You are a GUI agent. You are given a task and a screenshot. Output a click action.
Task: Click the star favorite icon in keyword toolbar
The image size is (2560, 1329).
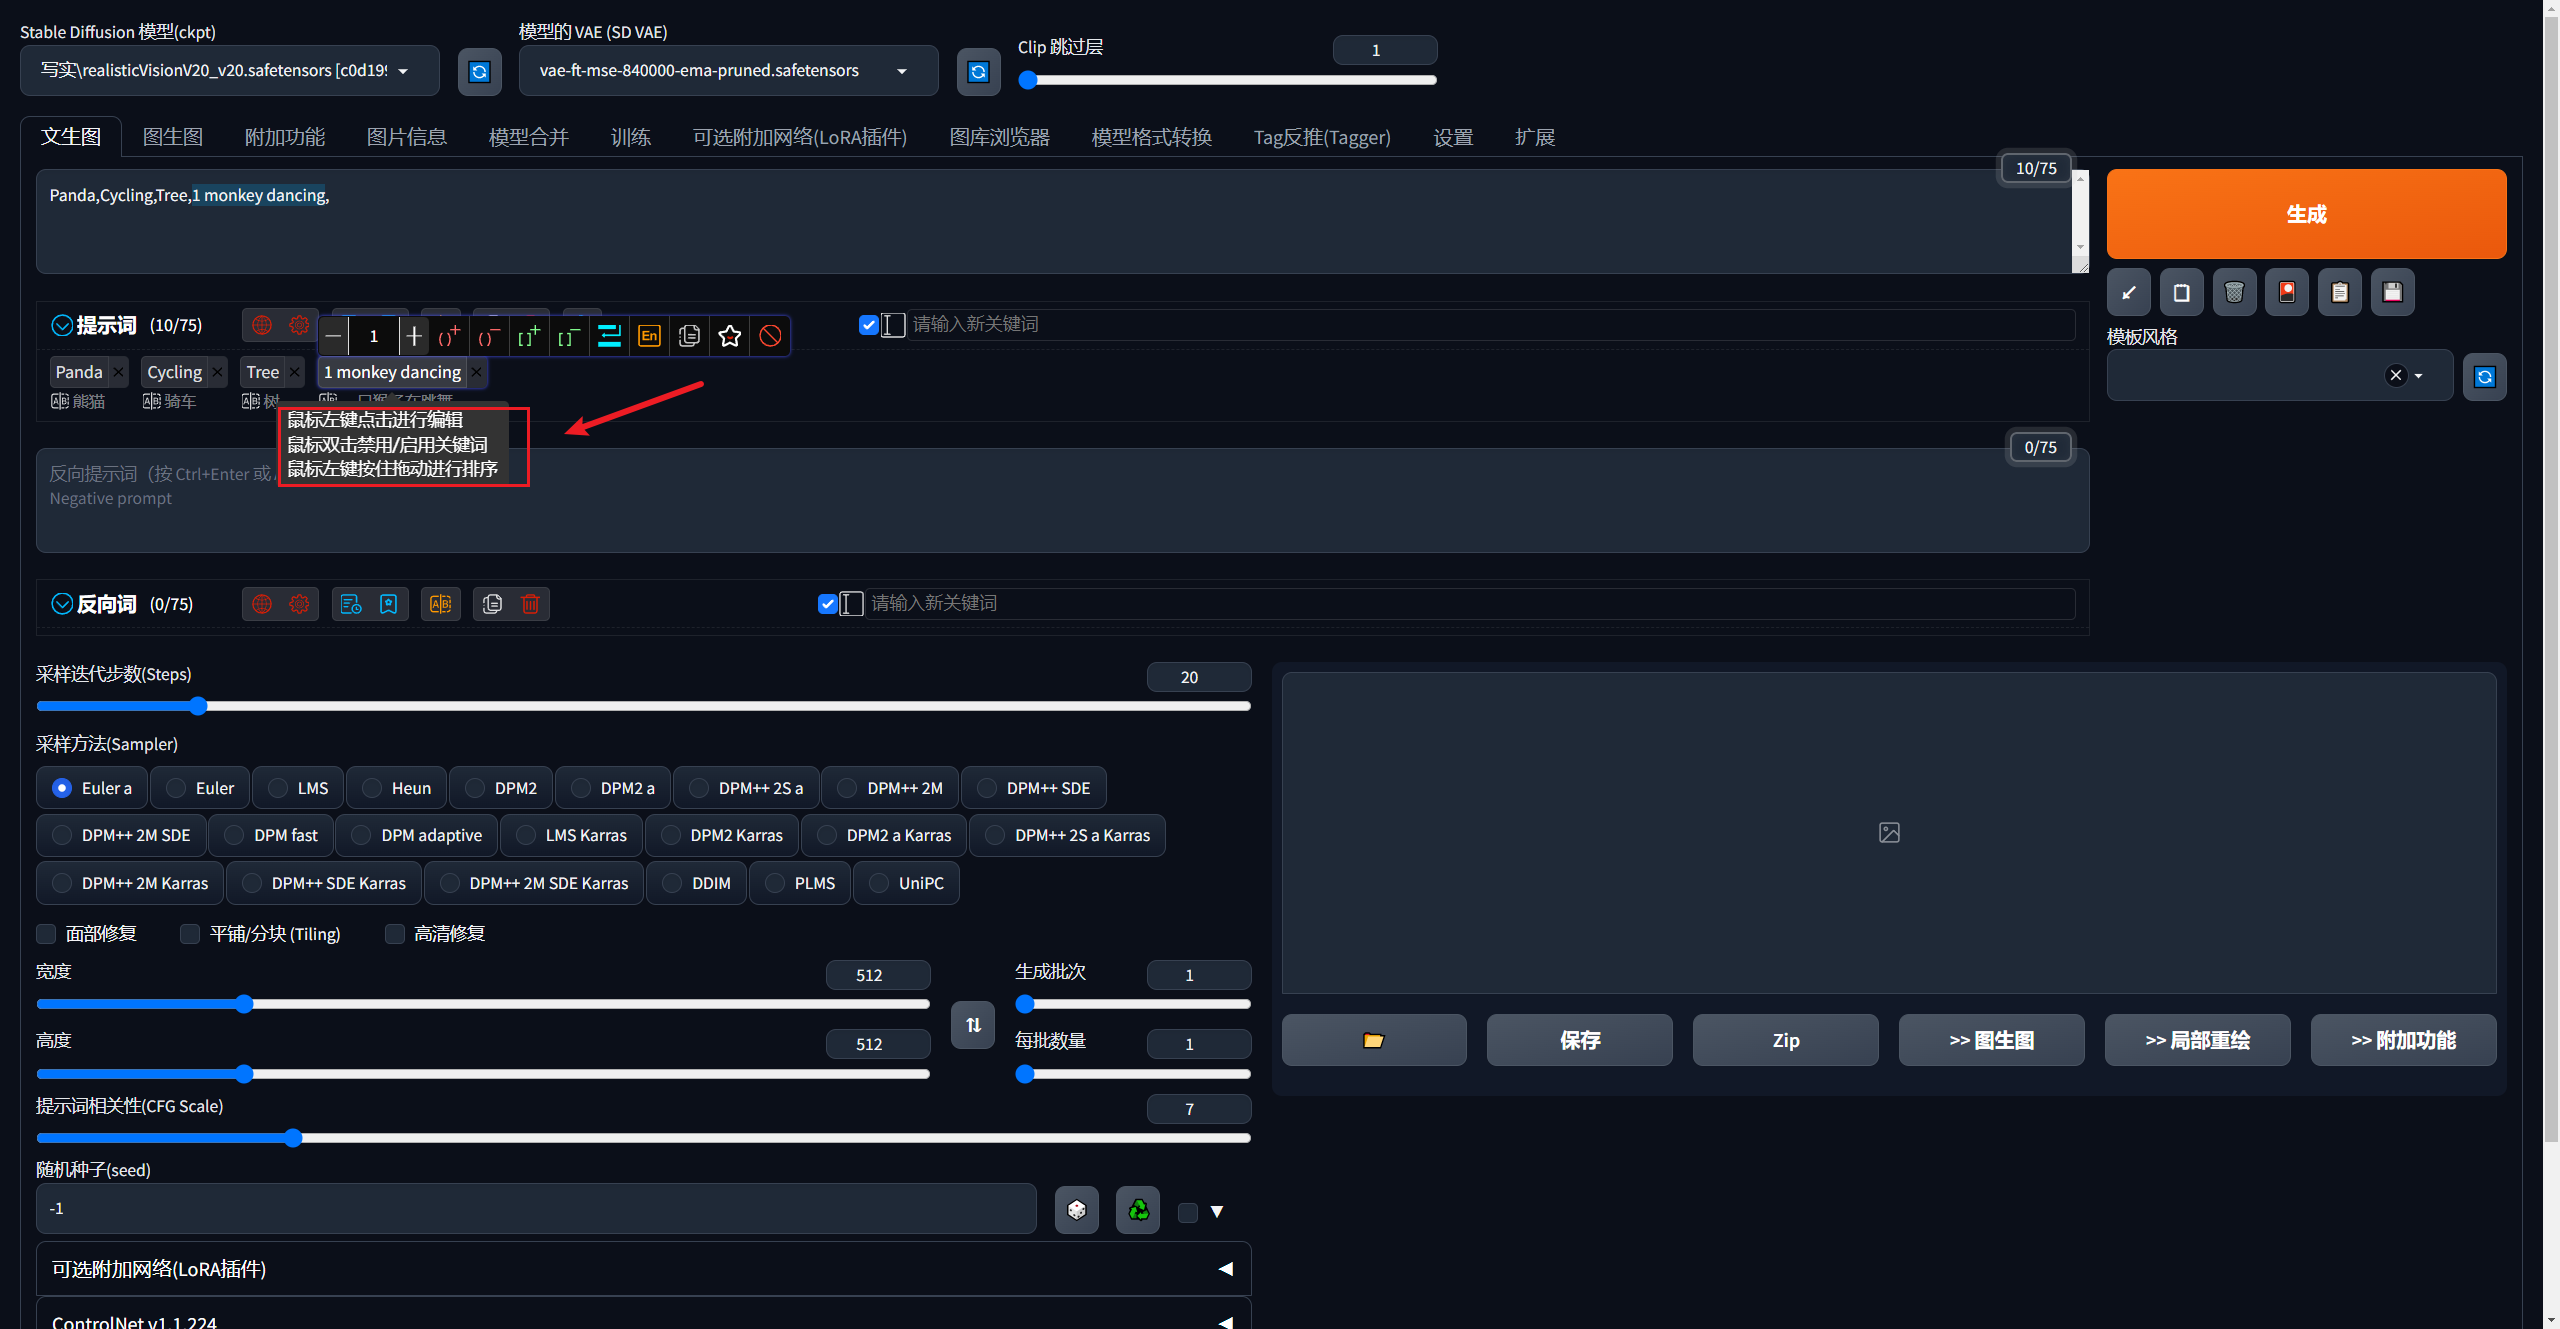pyautogui.click(x=730, y=336)
